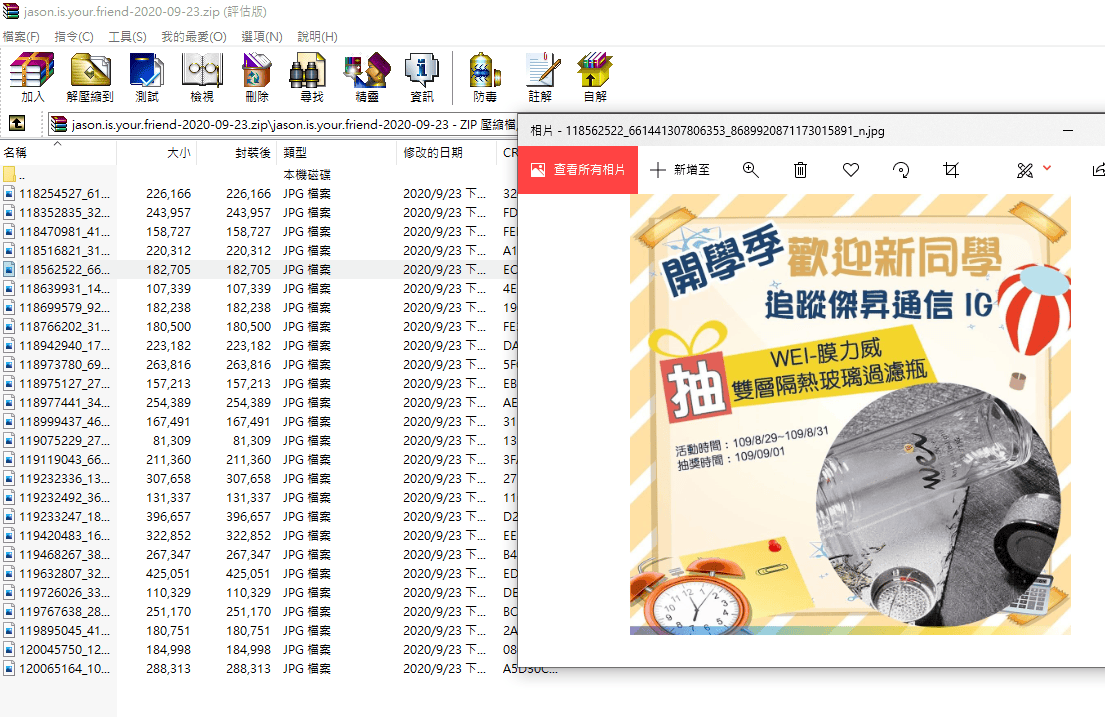Click the heart favorite icon in Photos
The height and width of the screenshot is (717, 1105).
click(851, 170)
